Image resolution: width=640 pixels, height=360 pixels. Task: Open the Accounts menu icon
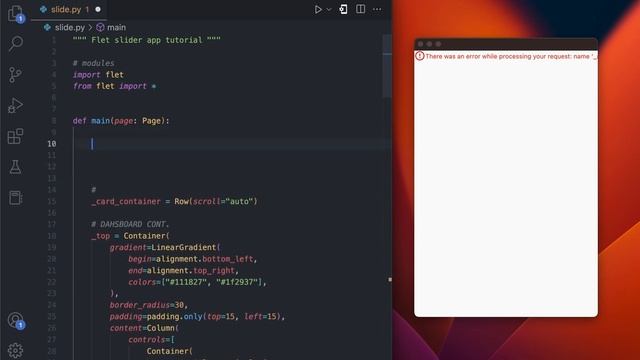pyautogui.click(x=16, y=320)
